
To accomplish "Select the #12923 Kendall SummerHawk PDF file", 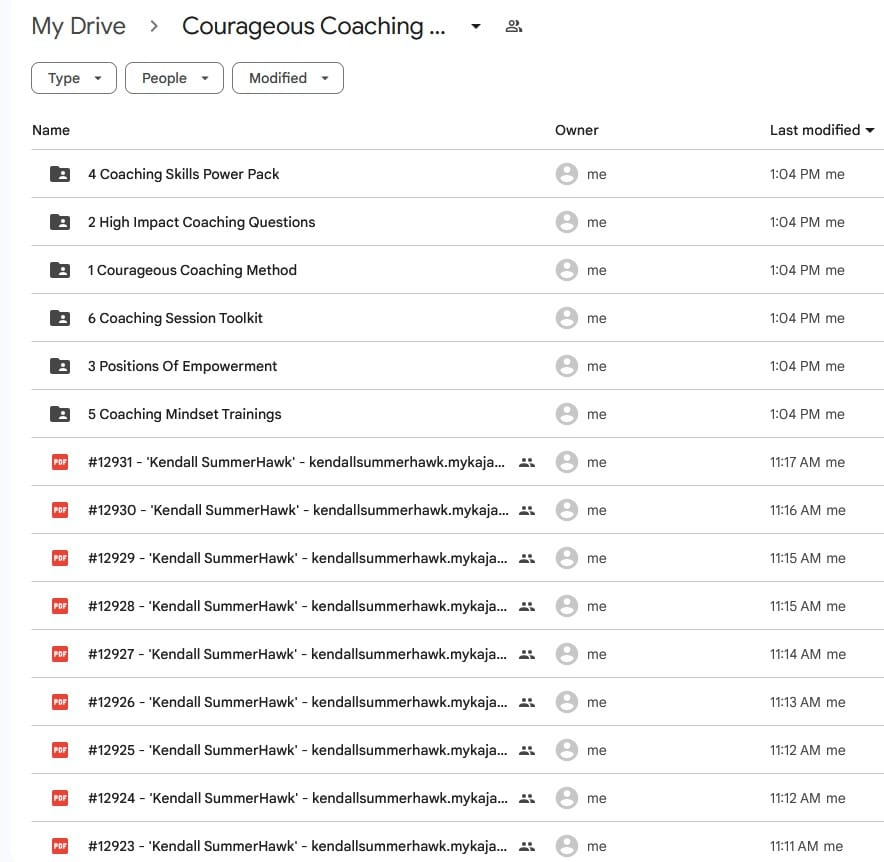I will [296, 846].
